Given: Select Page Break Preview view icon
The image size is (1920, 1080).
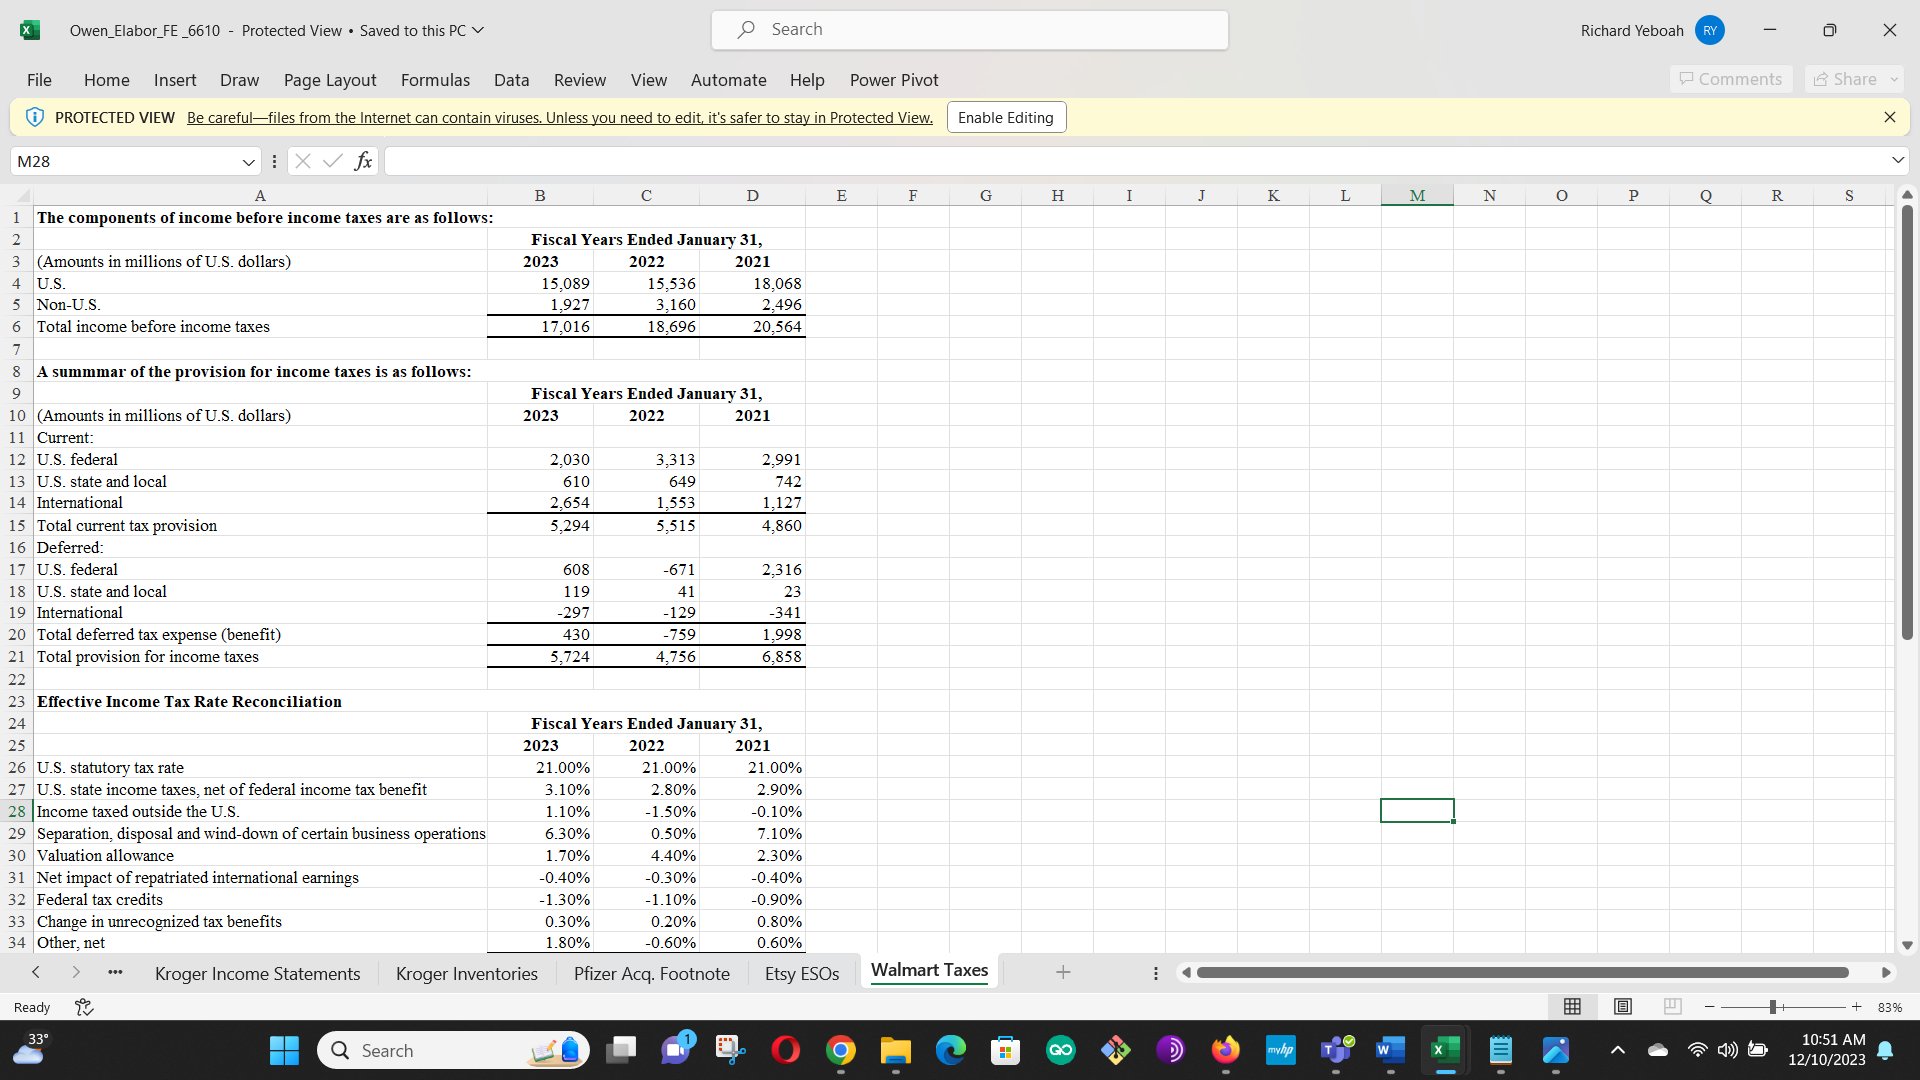Looking at the screenshot, I should (1673, 1007).
